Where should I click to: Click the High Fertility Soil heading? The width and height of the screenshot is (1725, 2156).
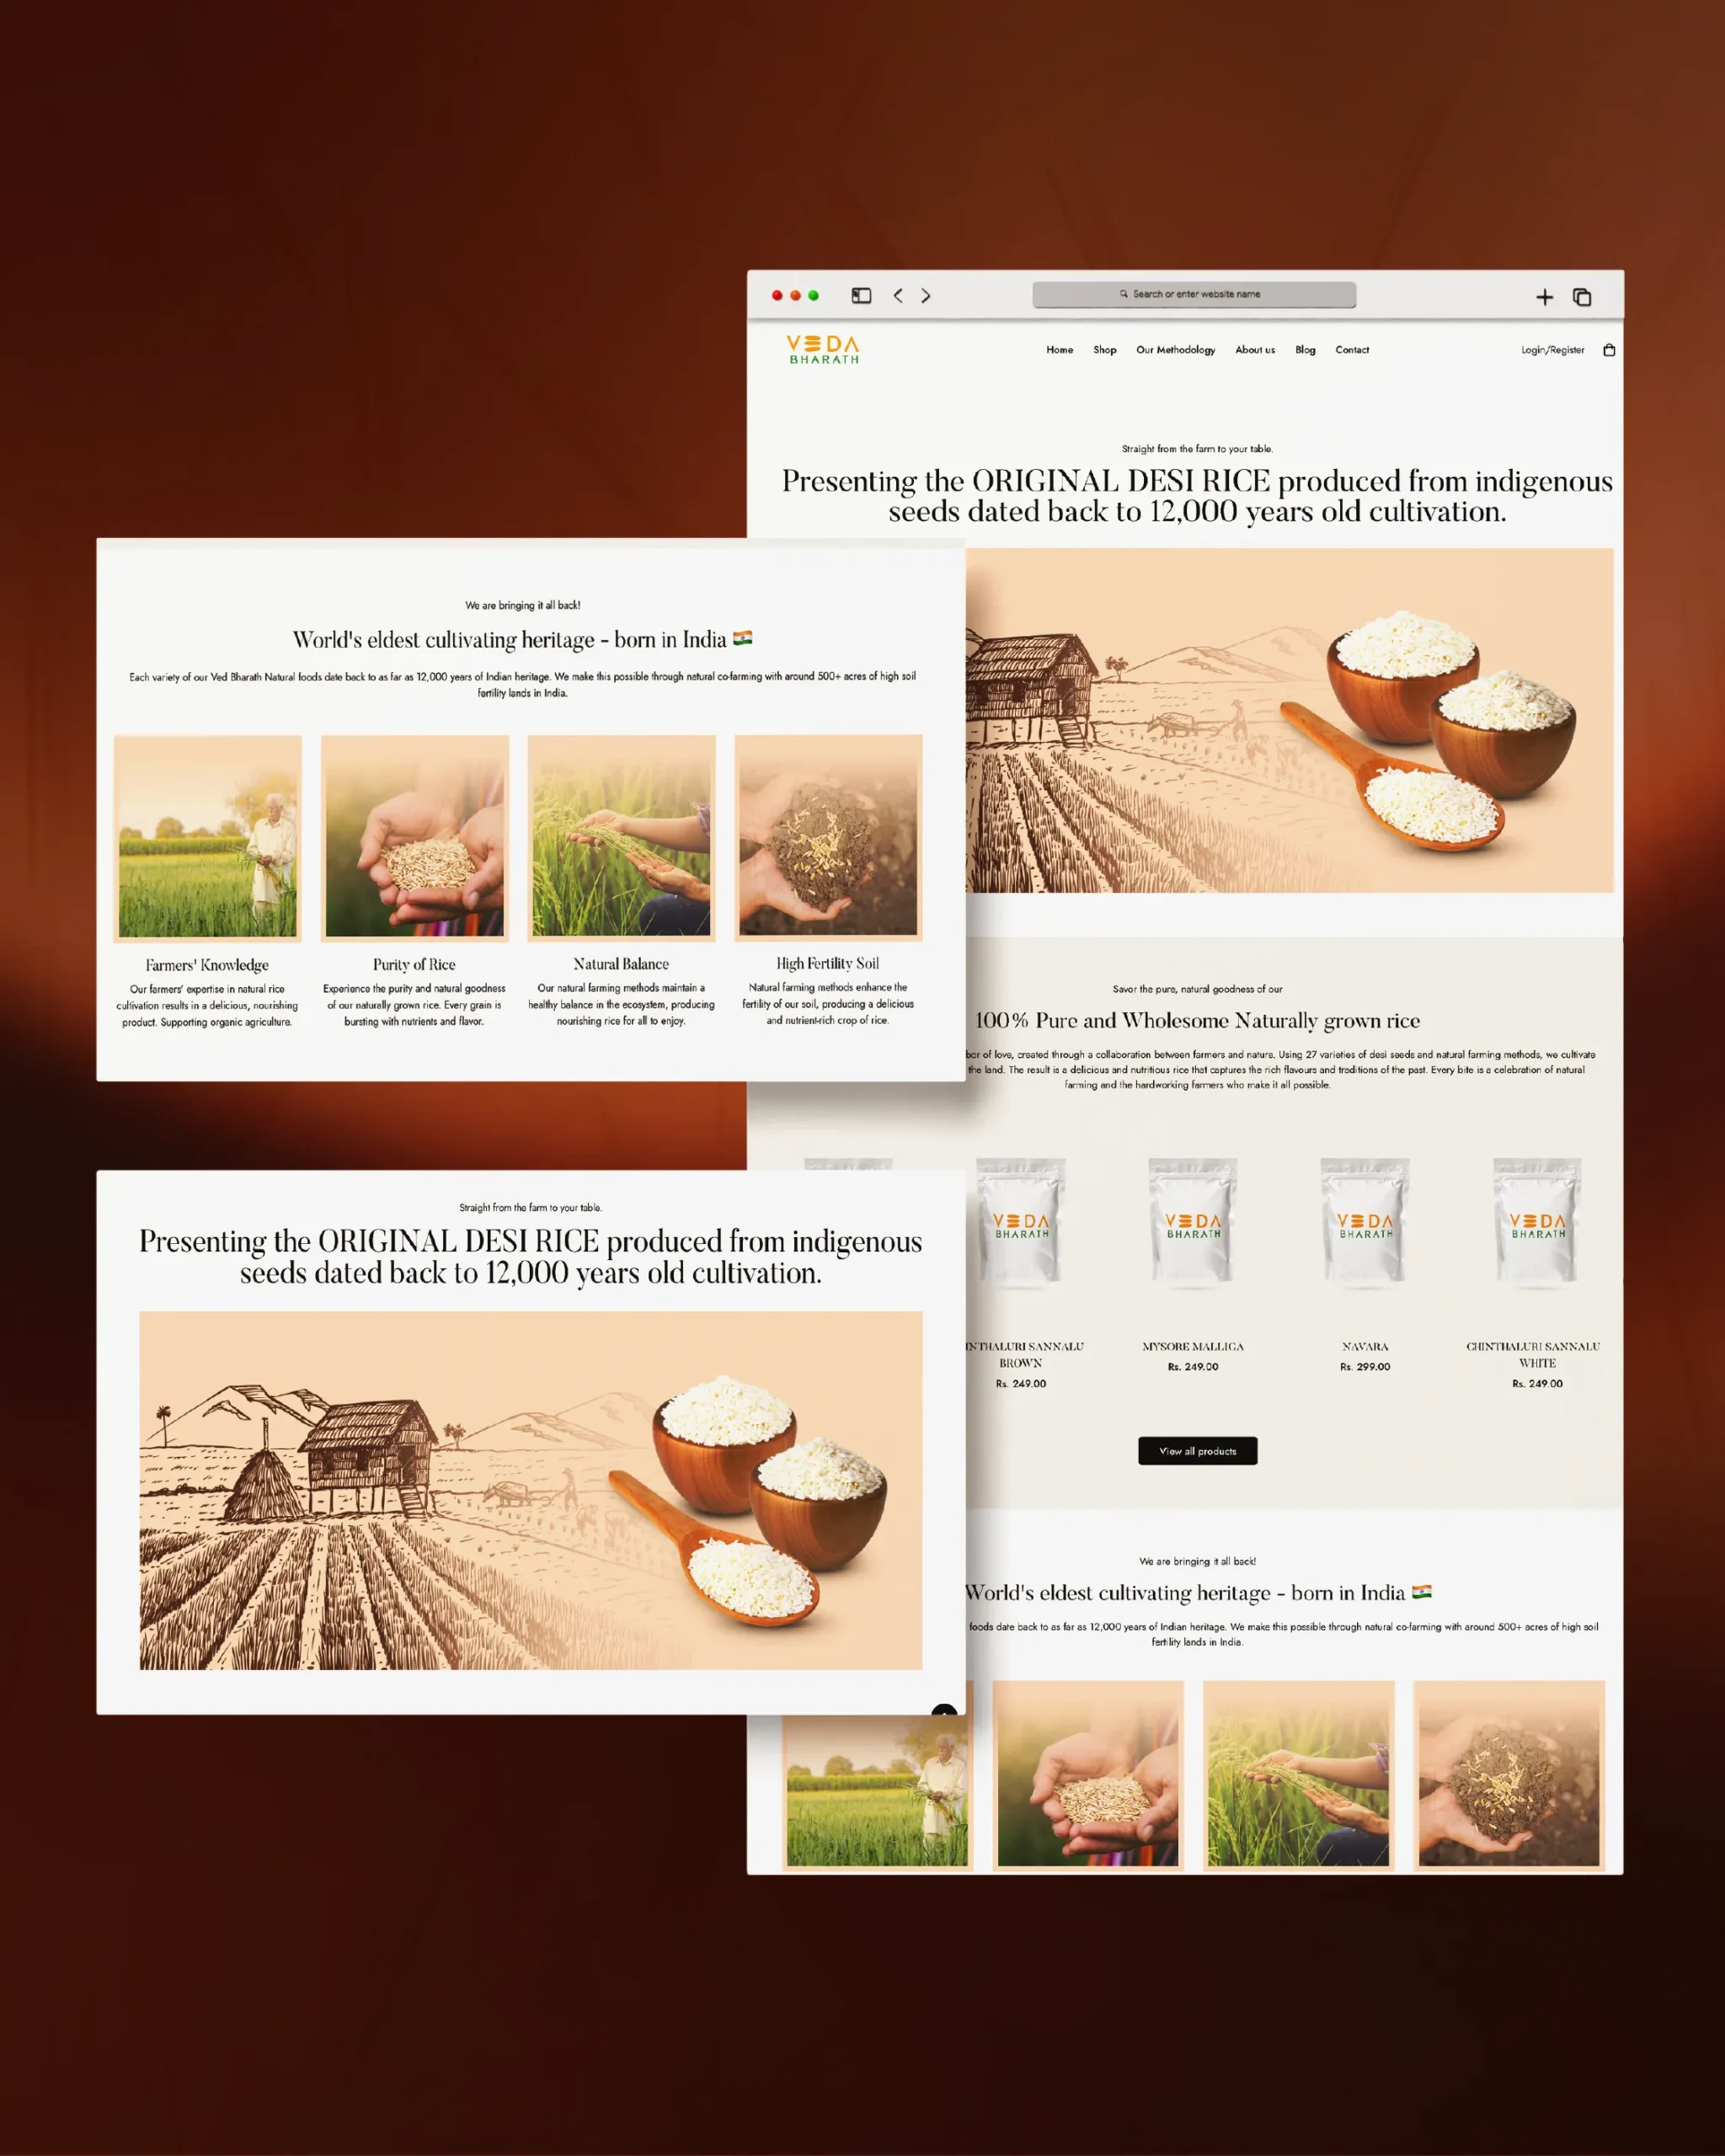[828, 963]
